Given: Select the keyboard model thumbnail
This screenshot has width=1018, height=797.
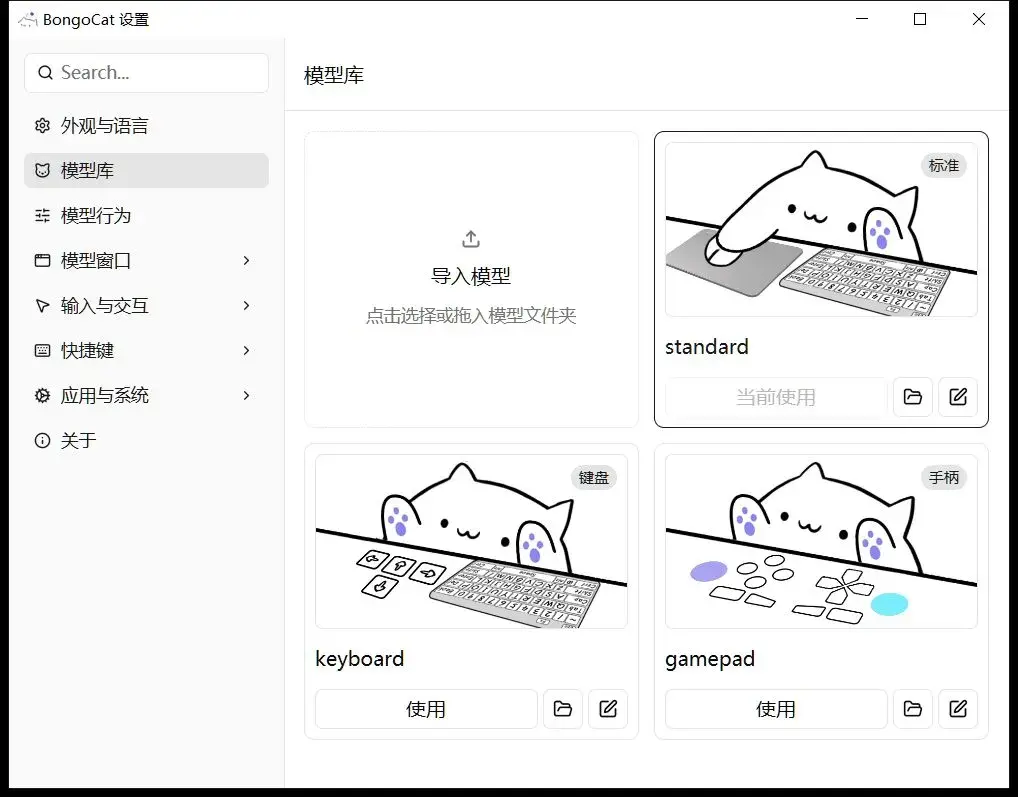Looking at the screenshot, I should tap(471, 541).
